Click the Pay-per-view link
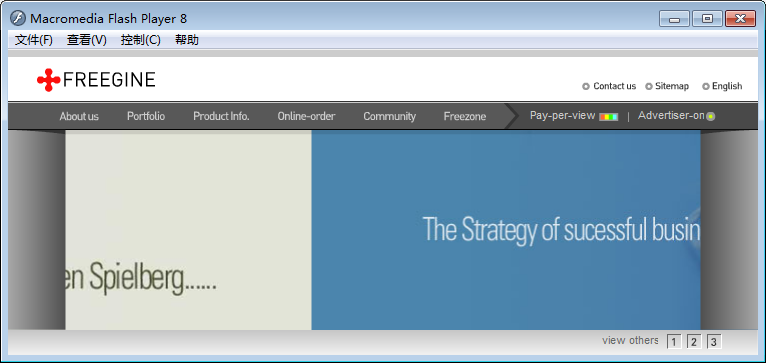This screenshot has width=766, height=363. pos(562,116)
